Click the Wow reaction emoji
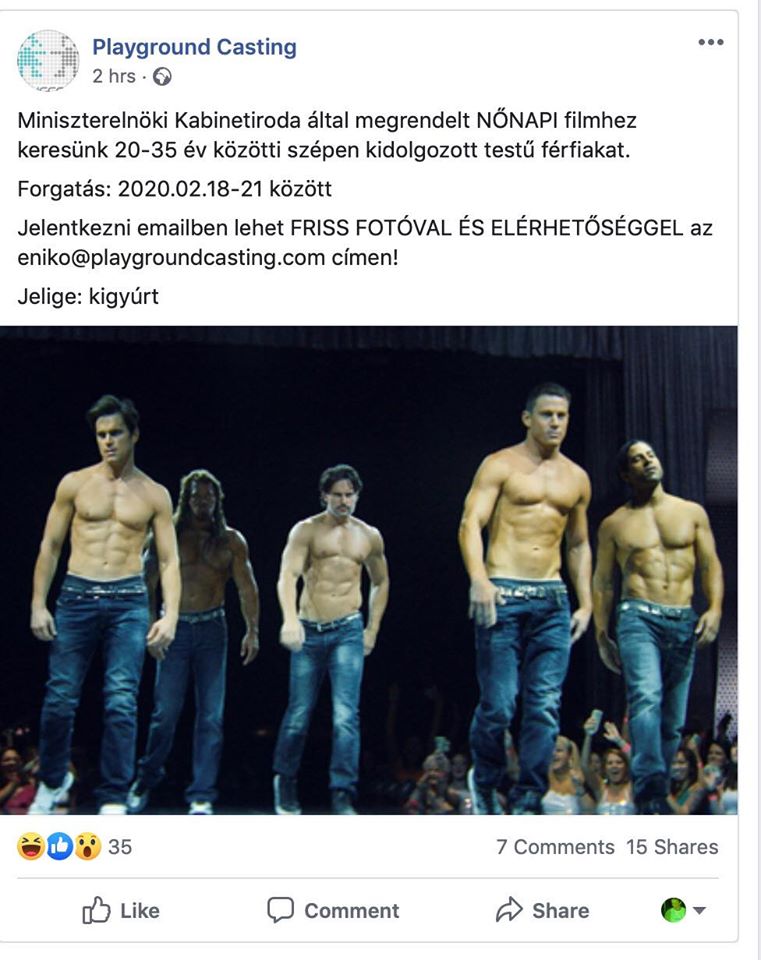This screenshot has width=761, height=960. pos(88,847)
